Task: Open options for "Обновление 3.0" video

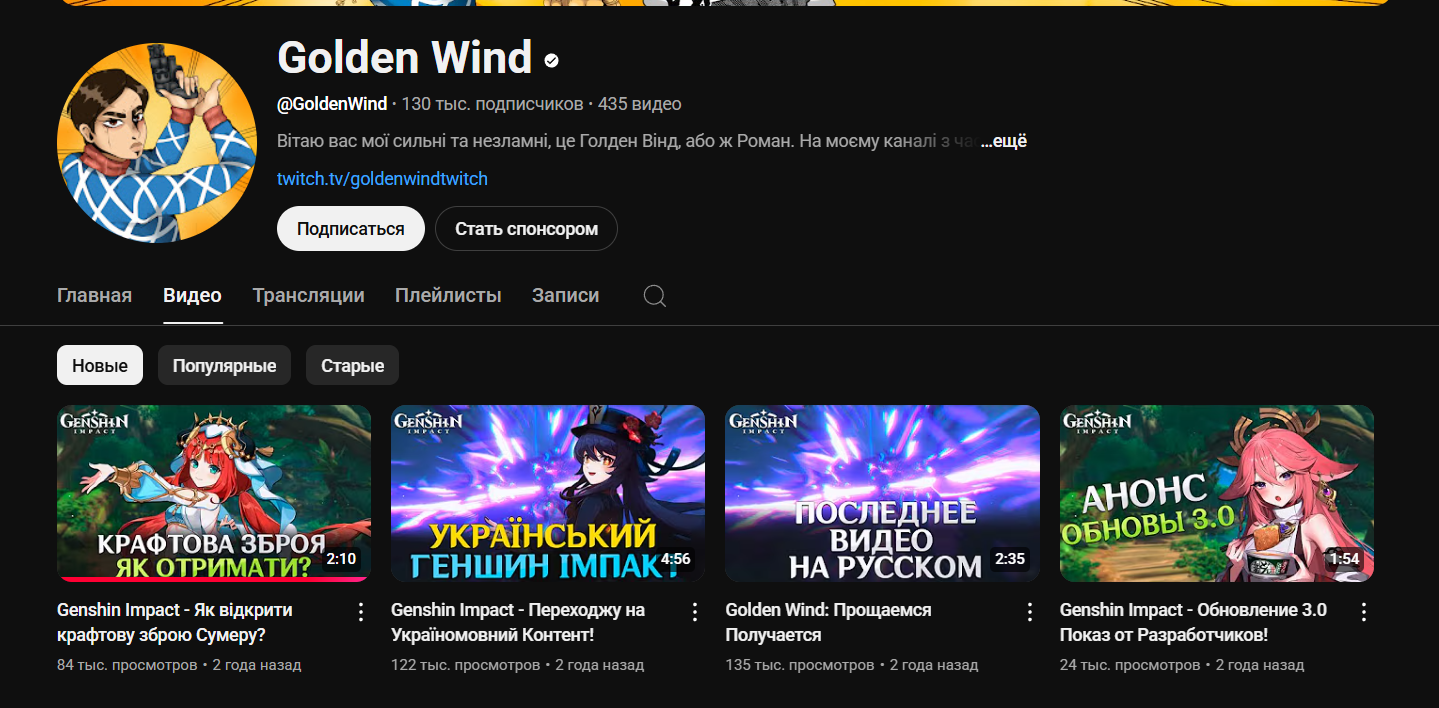Action: pos(1364,612)
